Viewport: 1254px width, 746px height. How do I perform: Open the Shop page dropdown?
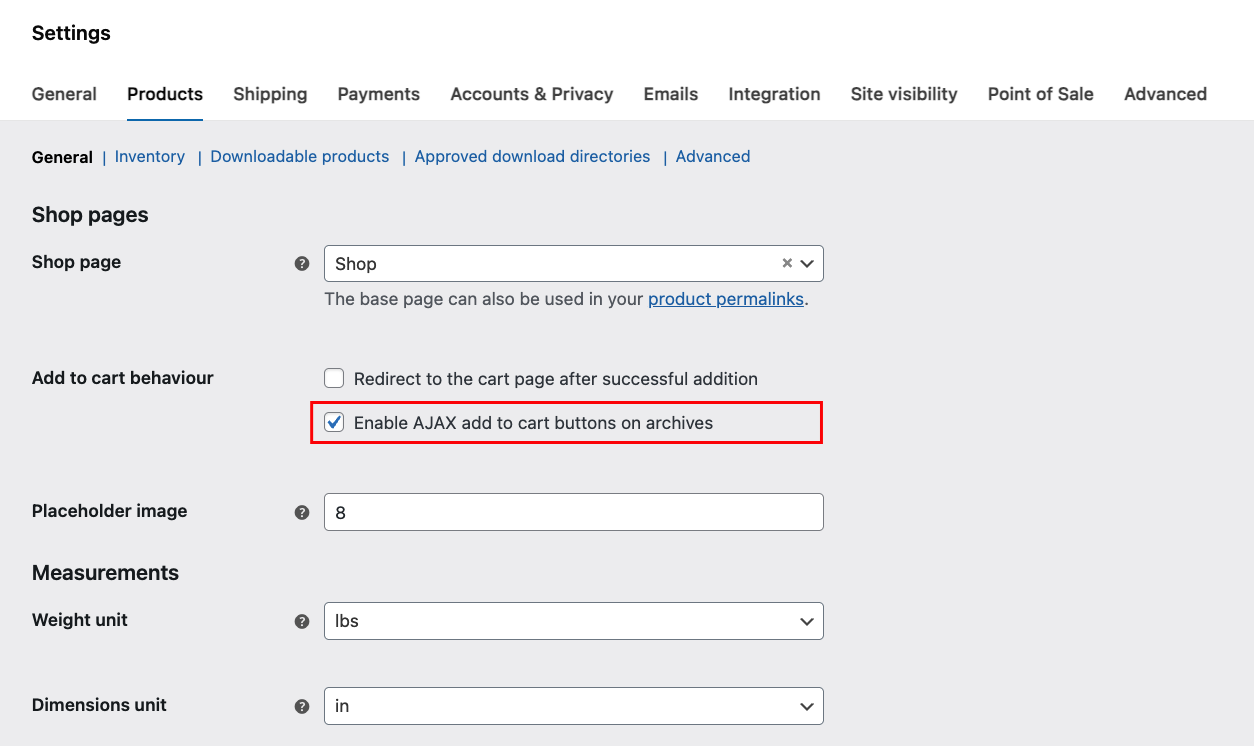coord(574,263)
